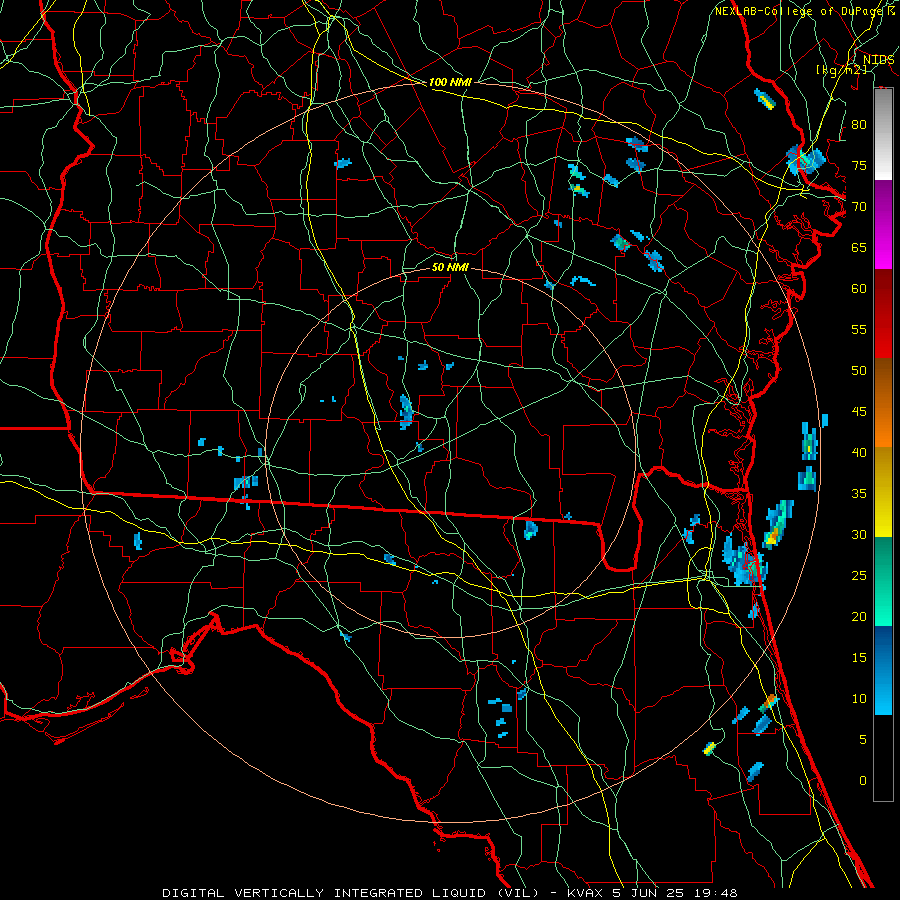The image size is (900, 900).
Task: Select the 15 value on the scale
Action: tap(859, 657)
